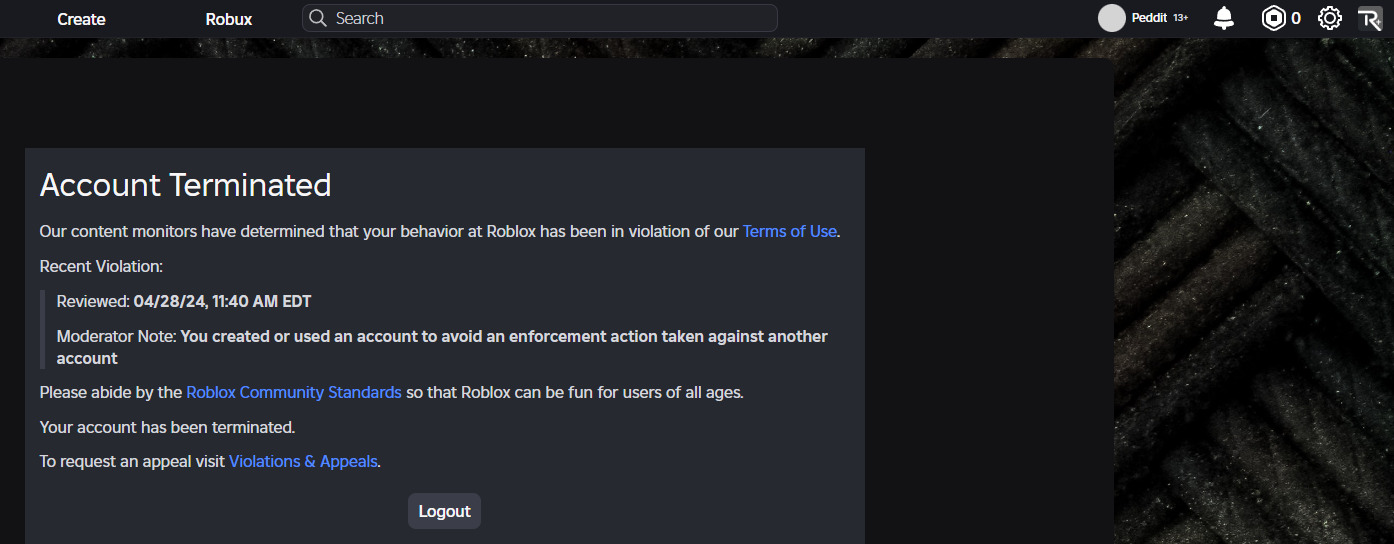This screenshot has width=1394, height=544.
Task: Follow the Terms of Use link
Action: click(789, 231)
